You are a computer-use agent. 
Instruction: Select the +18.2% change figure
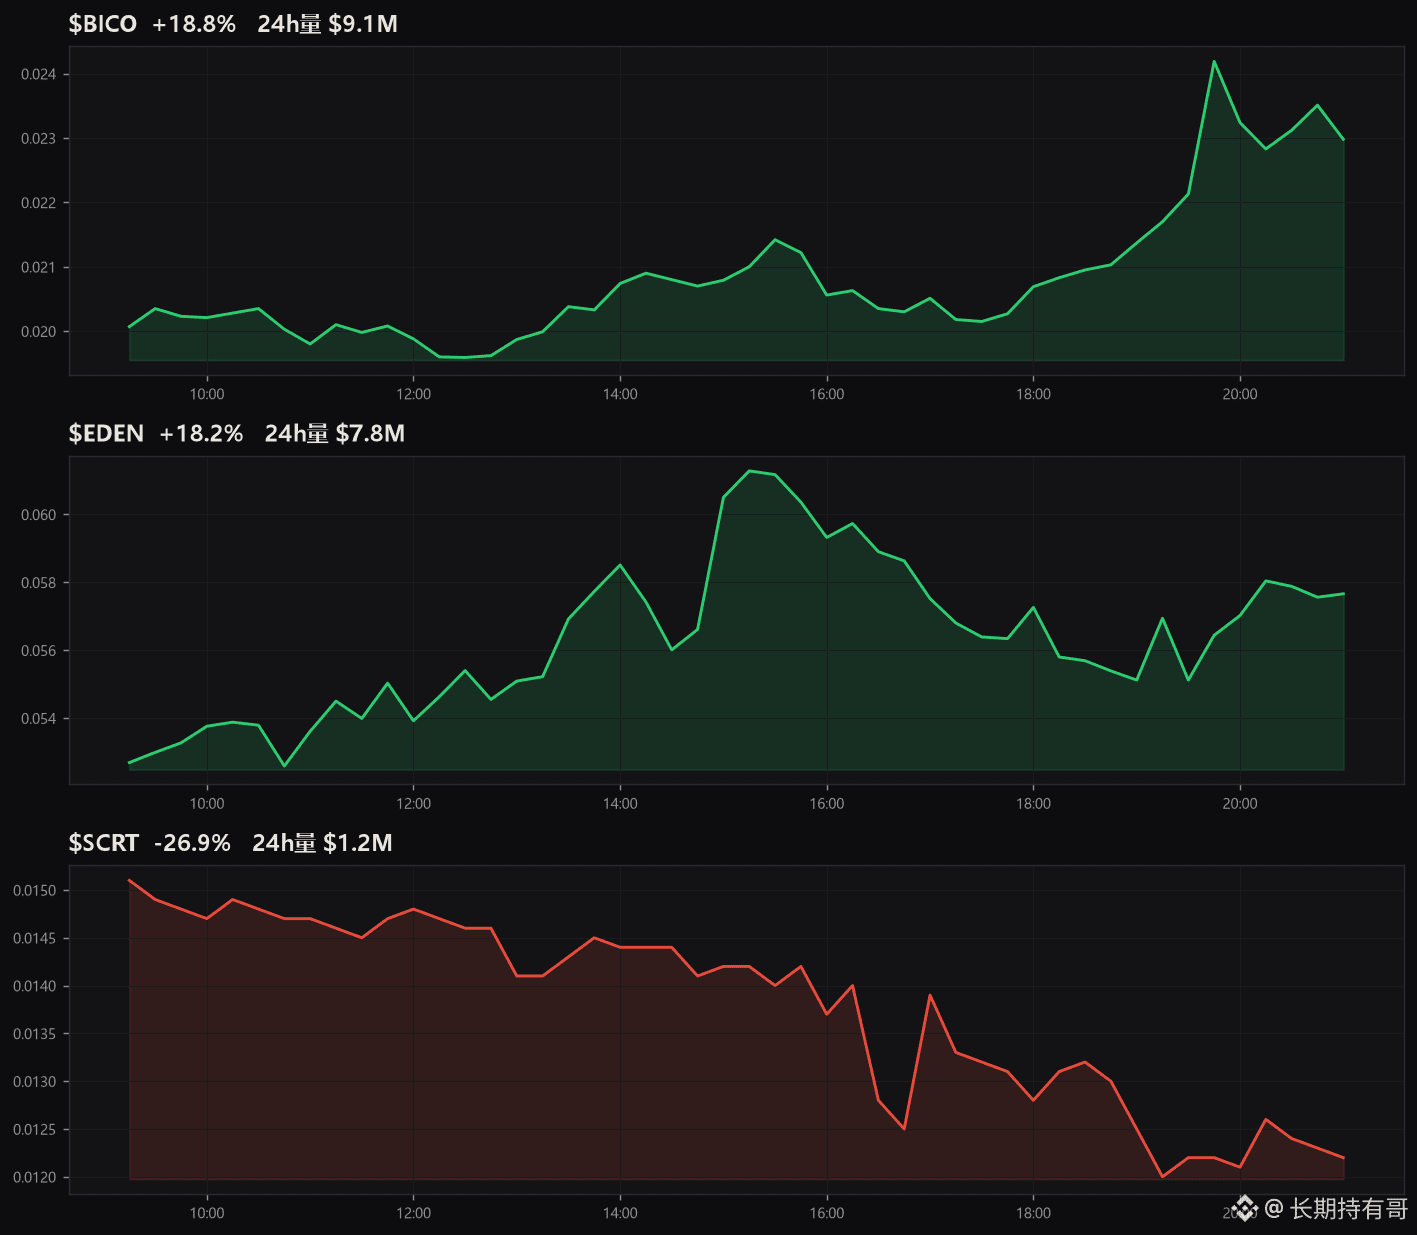[x=201, y=433]
